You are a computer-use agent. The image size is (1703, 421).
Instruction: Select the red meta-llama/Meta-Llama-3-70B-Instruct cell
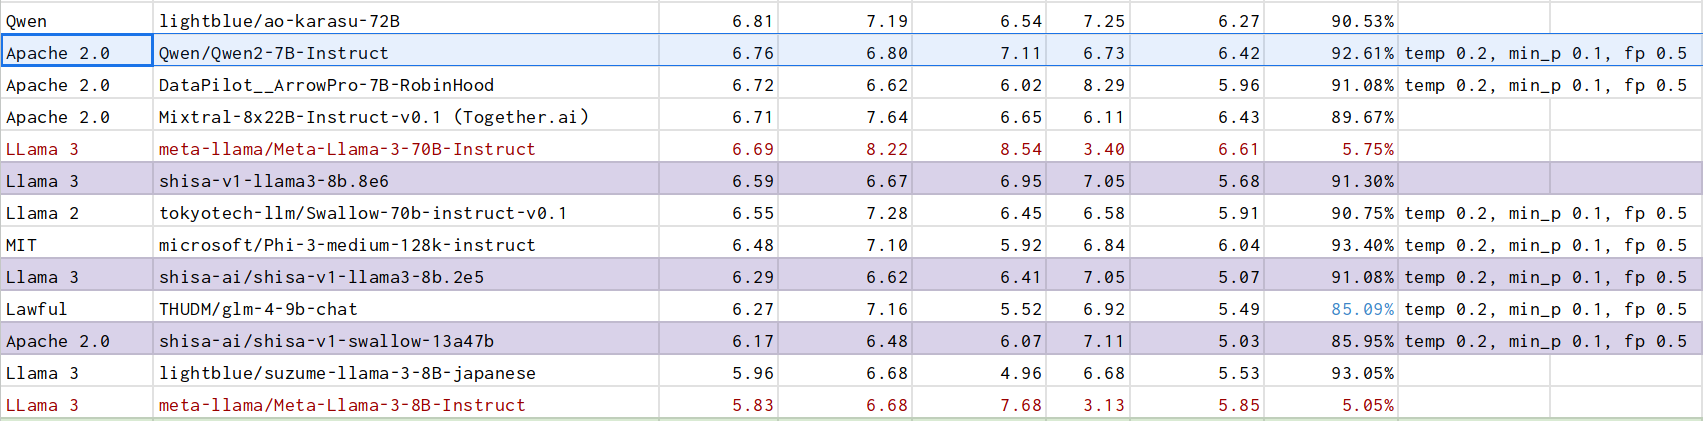click(347, 149)
